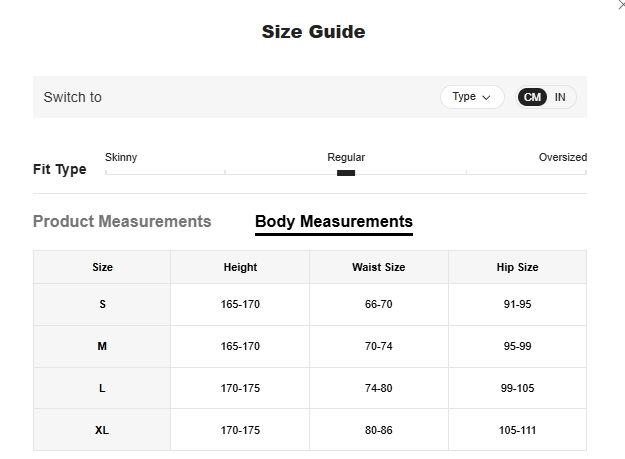Click the 105-111 hip size cell
The width and height of the screenshot is (625, 459).
coord(517,430)
